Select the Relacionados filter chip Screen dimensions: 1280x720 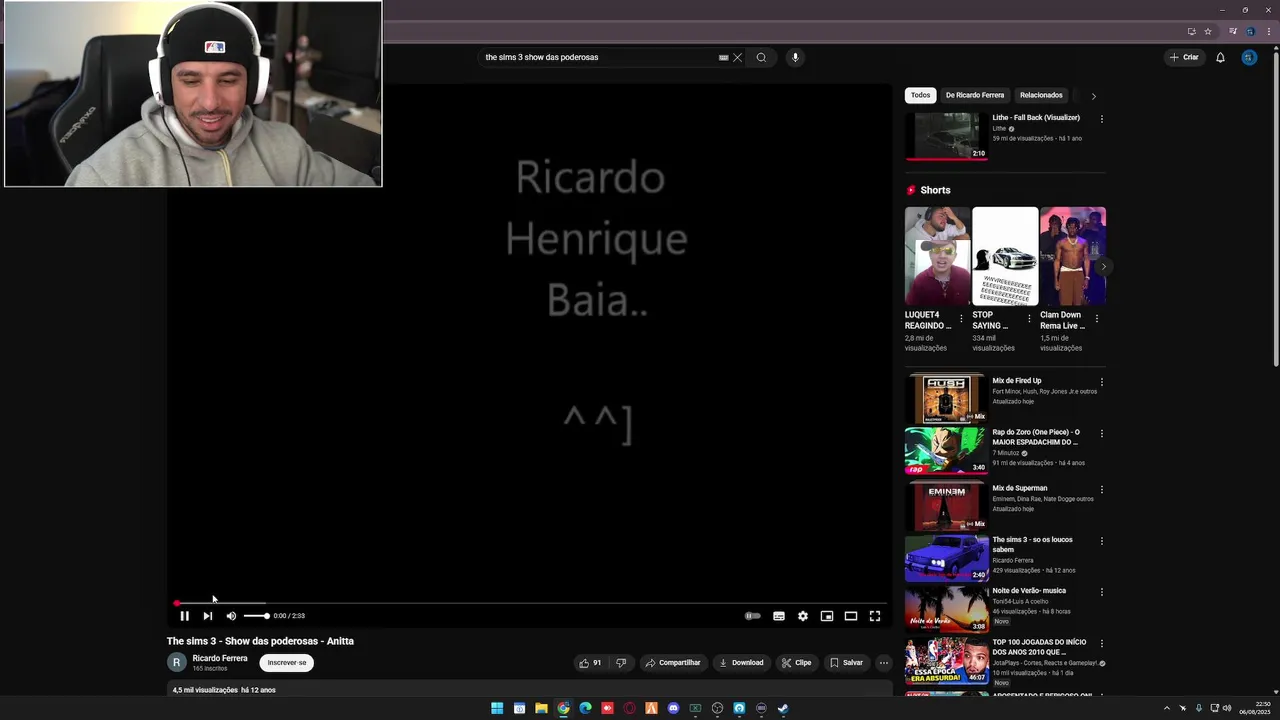[x=1041, y=95]
